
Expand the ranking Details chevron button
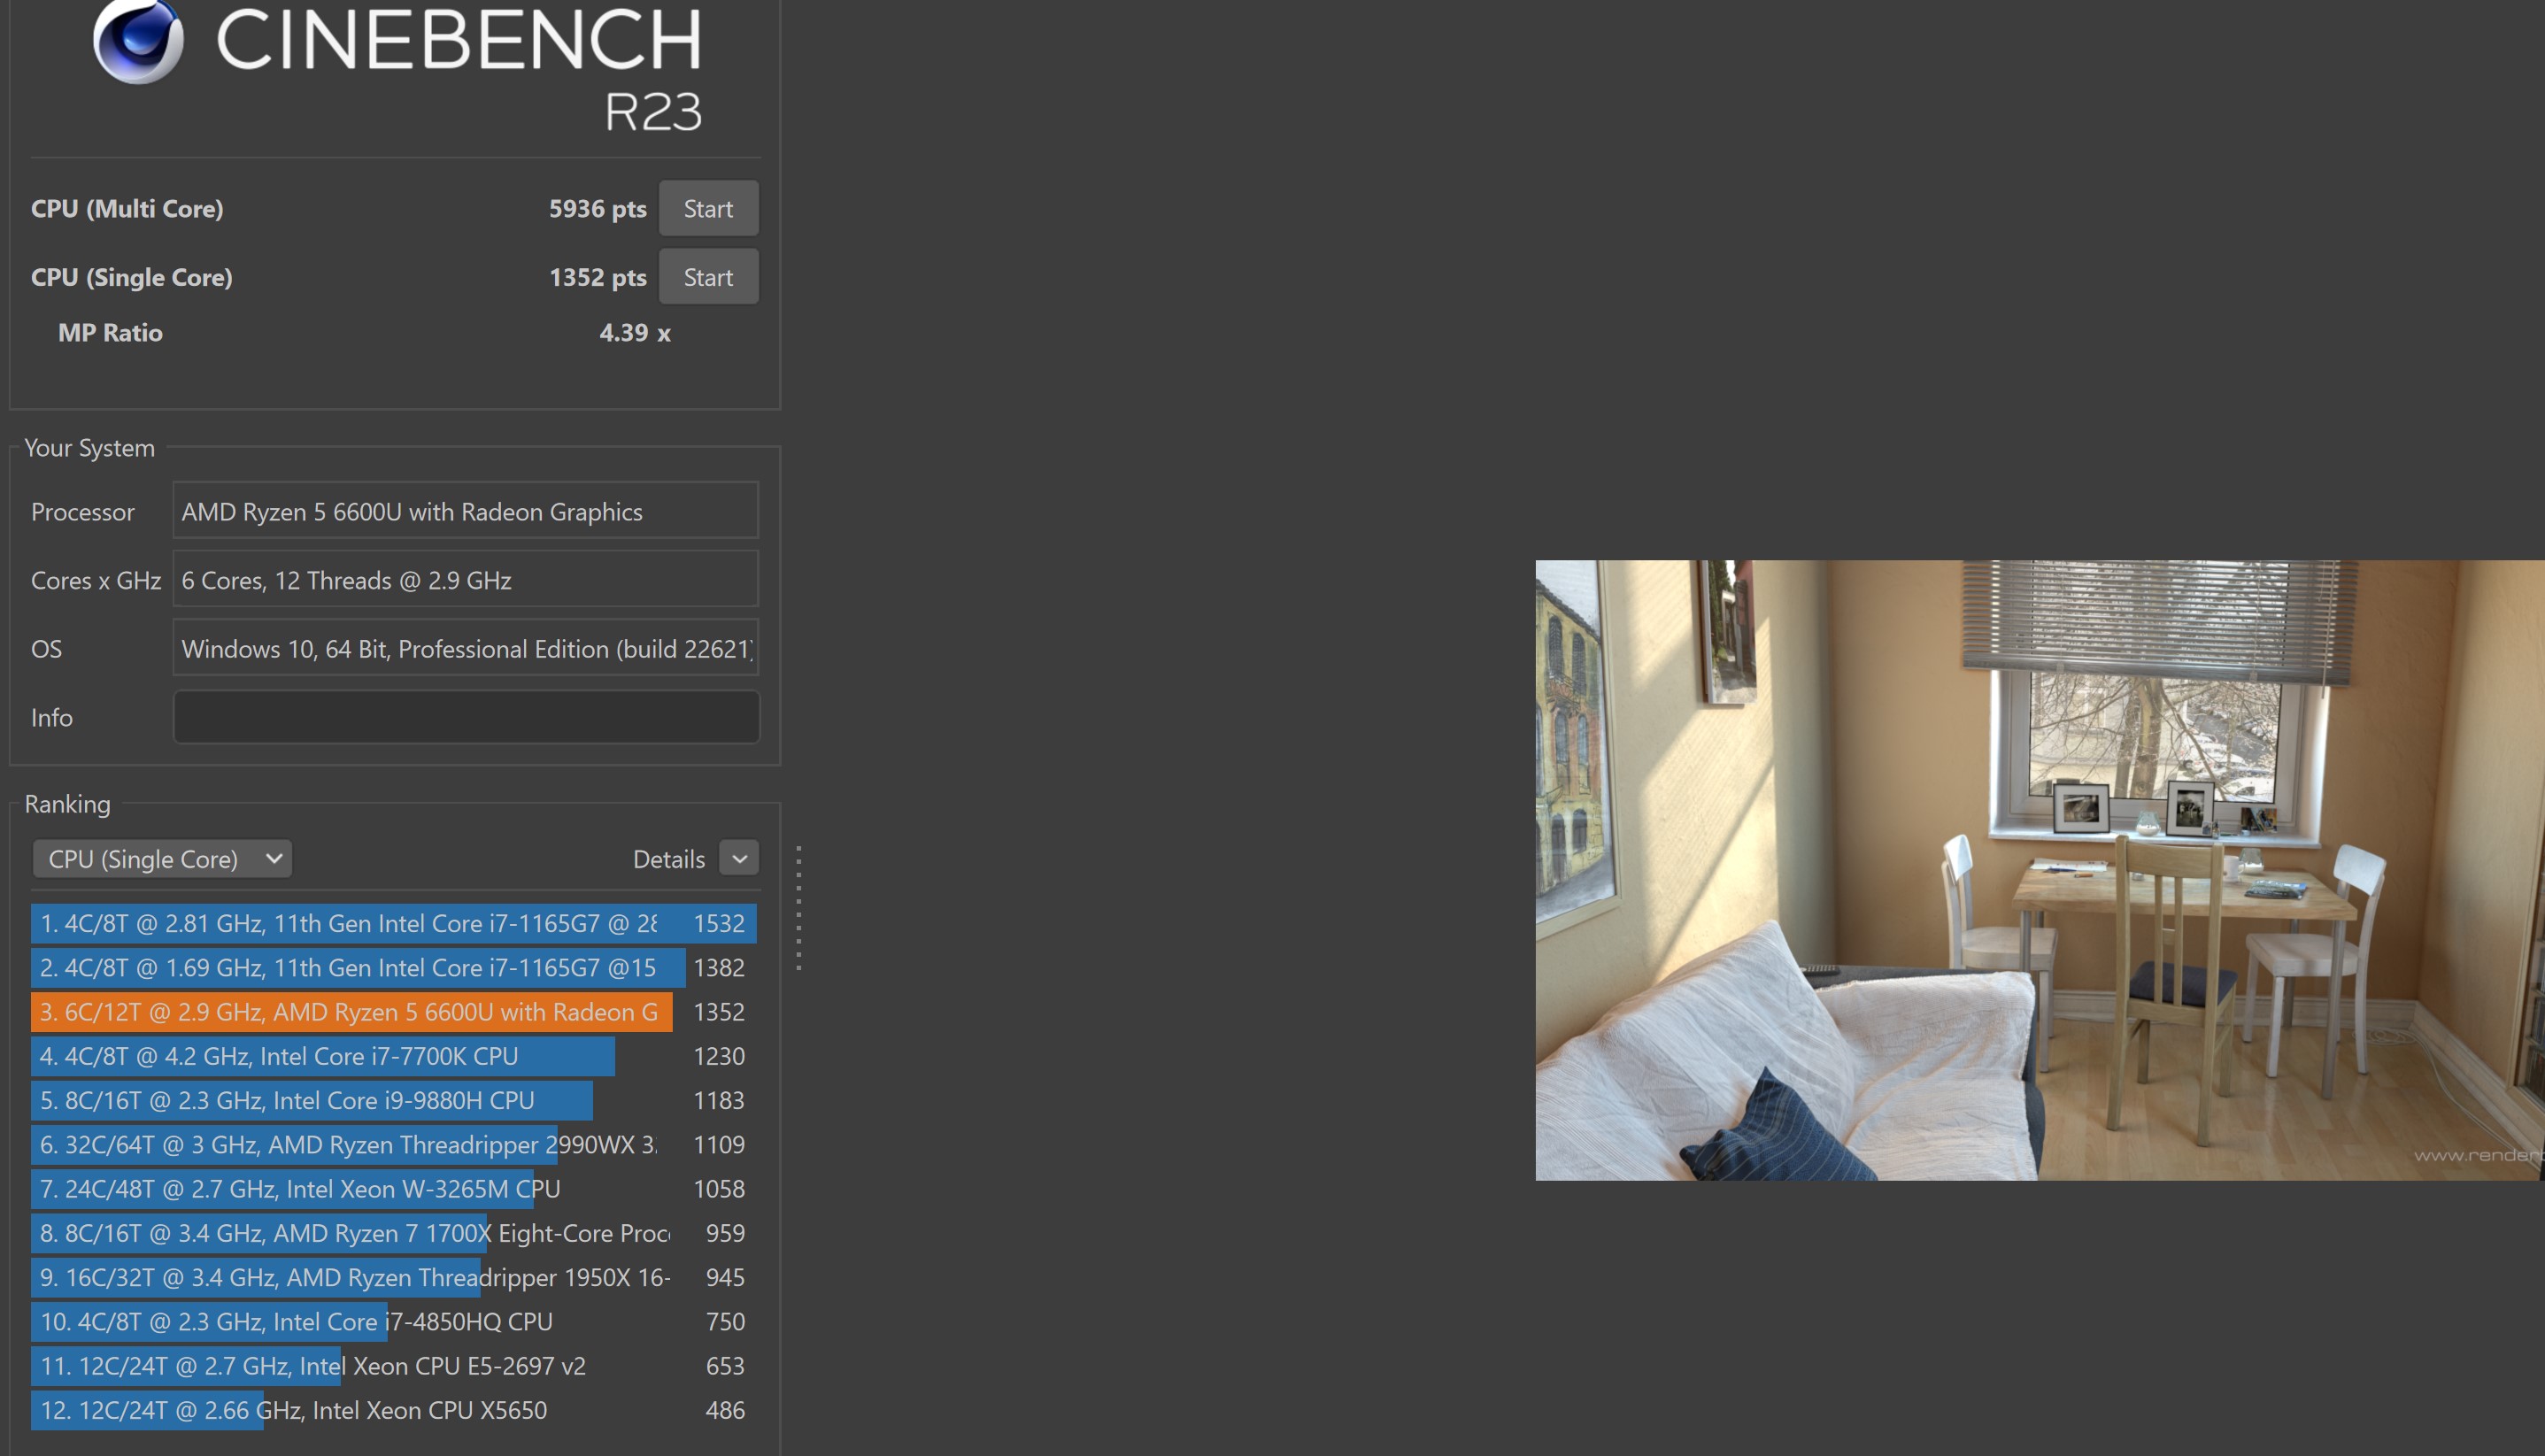click(739, 858)
